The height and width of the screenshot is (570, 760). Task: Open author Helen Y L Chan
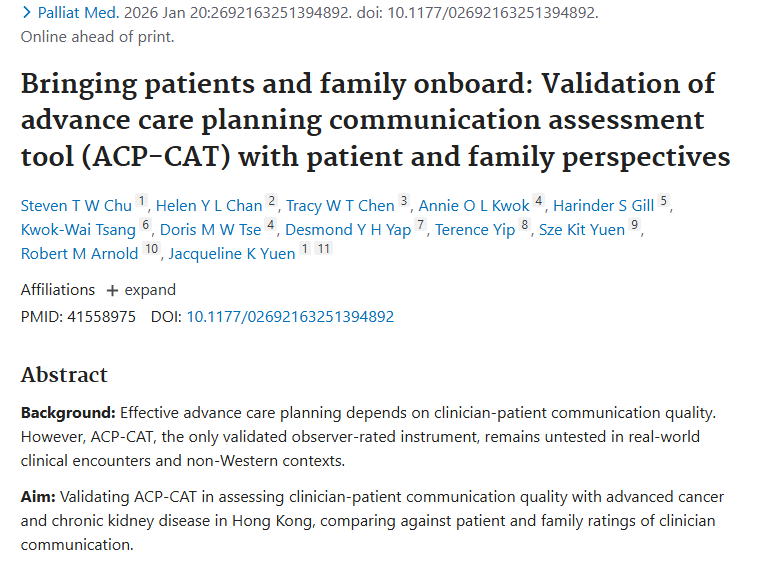click(210, 206)
